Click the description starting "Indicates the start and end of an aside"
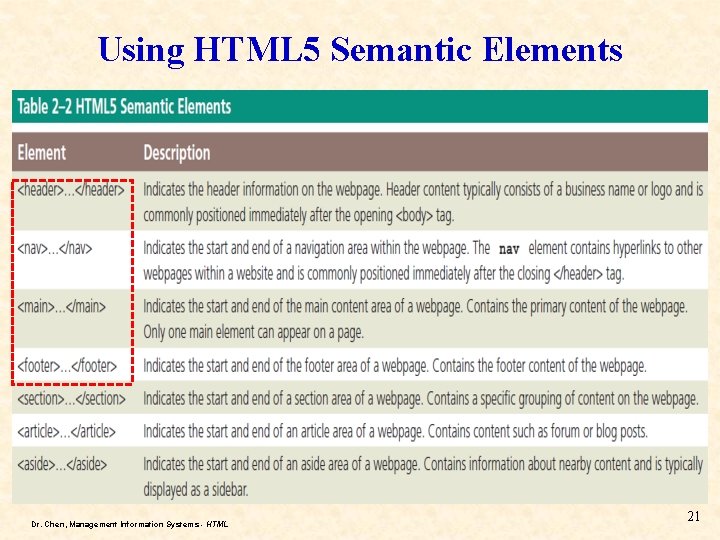 point(423,477)
